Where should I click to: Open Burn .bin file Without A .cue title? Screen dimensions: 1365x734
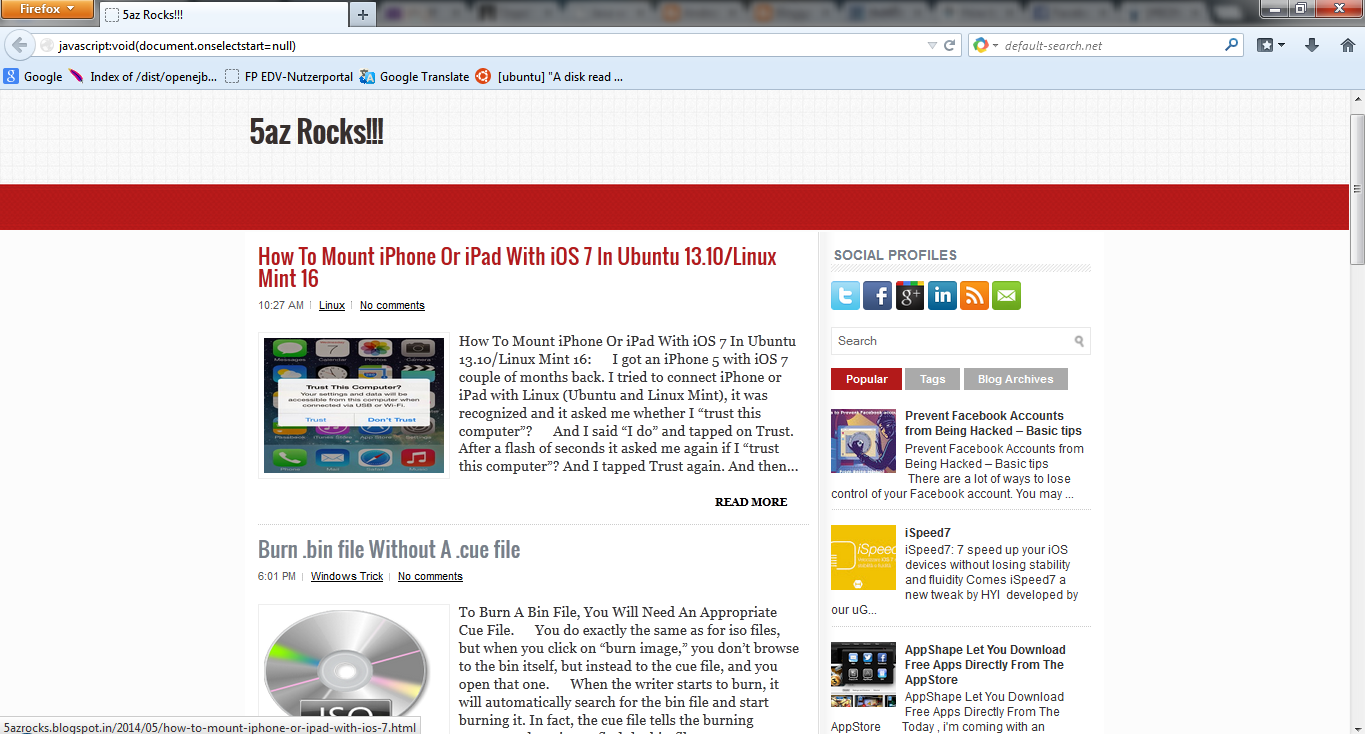(x=389, y=549)
